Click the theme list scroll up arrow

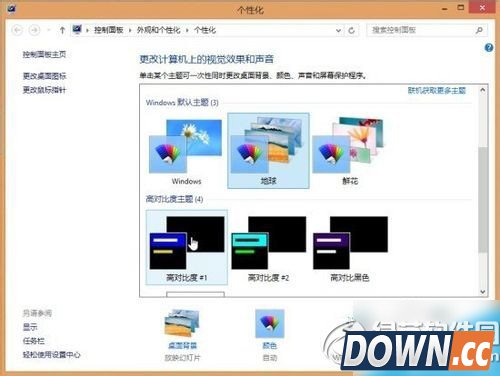[x=483, y=90]
